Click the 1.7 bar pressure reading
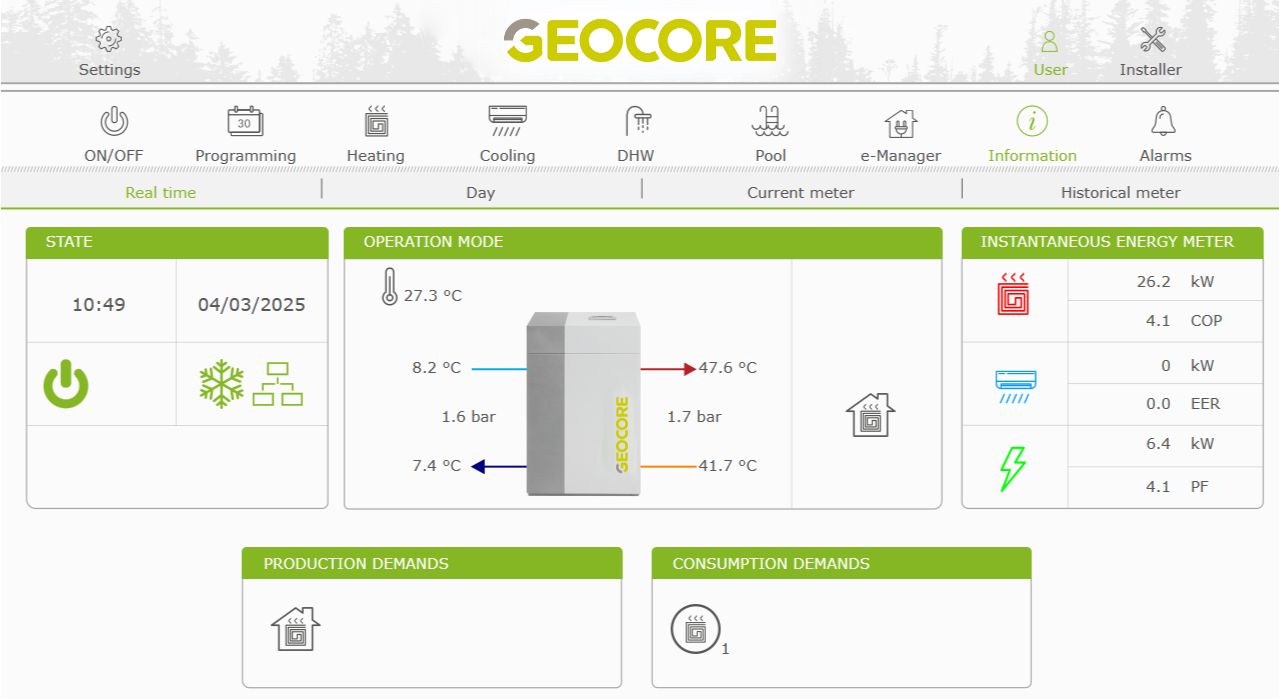 pos(695,417)
